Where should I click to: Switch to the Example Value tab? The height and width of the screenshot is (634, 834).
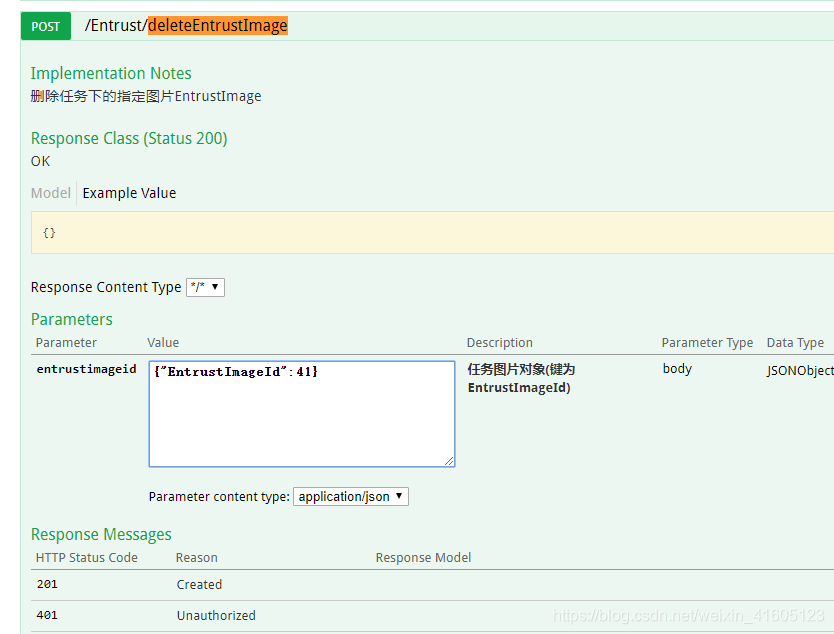(129, 193)
